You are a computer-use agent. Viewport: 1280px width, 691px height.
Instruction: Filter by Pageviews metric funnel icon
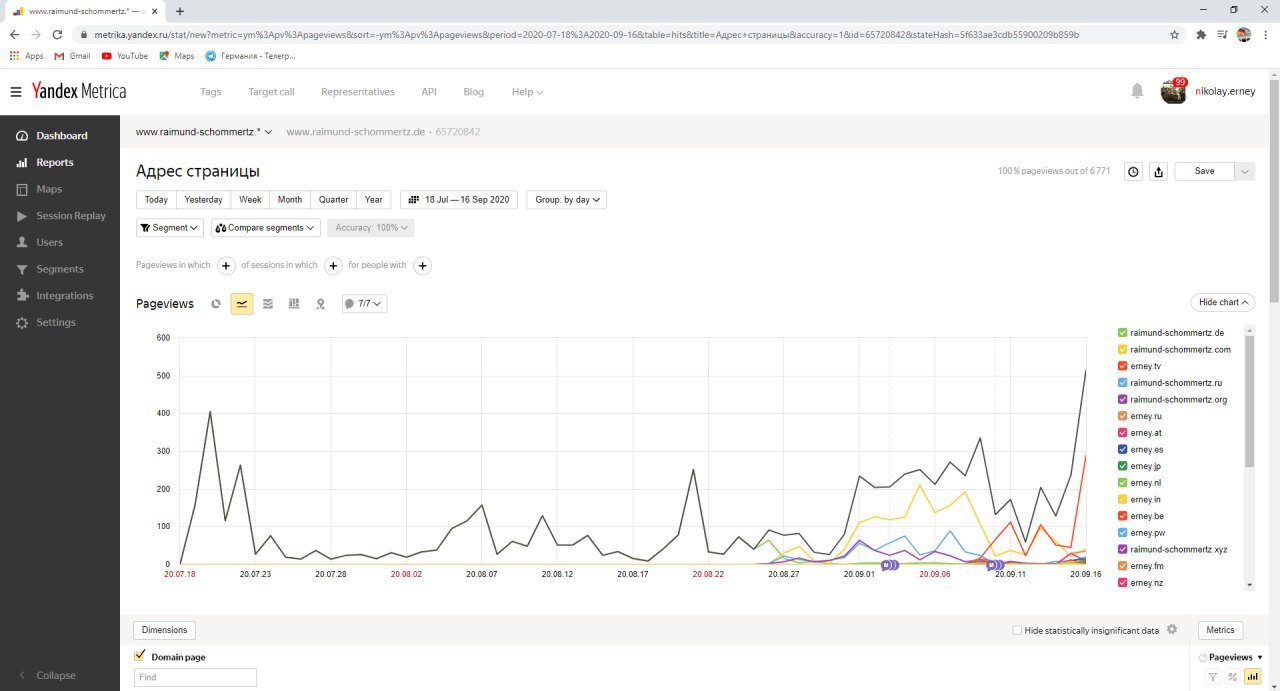[1213, 677]
